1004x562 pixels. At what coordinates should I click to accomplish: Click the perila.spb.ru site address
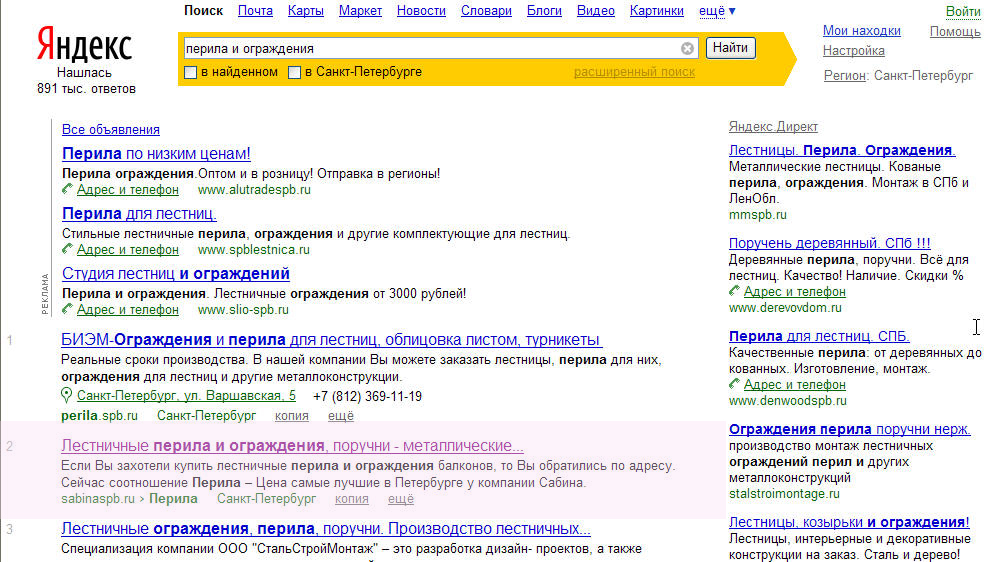(99, 416)
